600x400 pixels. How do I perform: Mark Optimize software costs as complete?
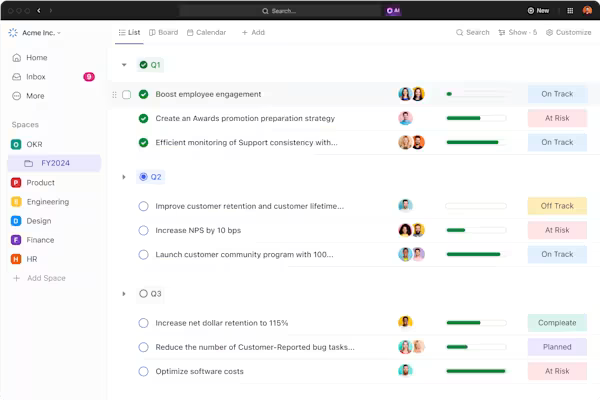(x=143, y=371)
